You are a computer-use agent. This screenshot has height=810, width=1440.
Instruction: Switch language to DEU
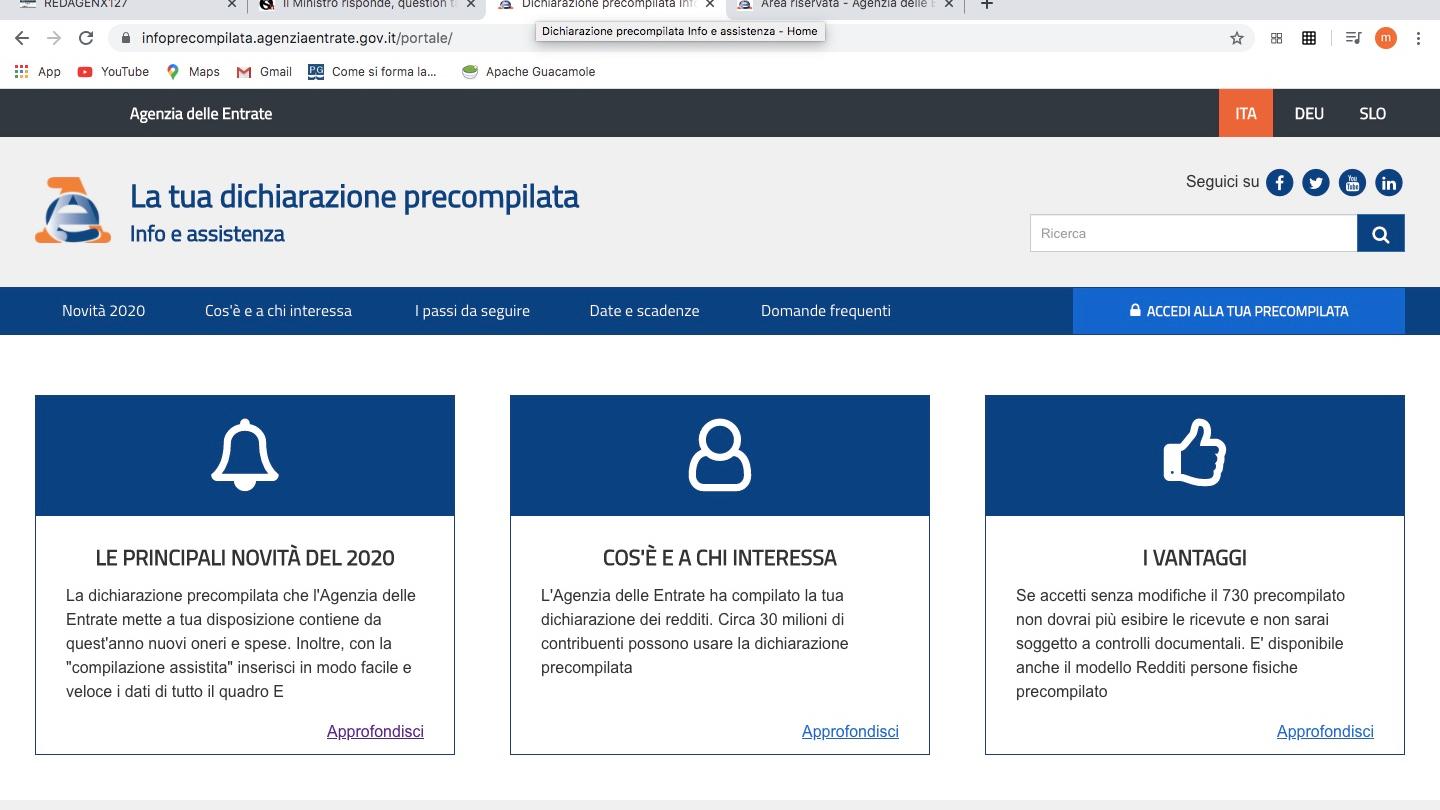point(1309,113)
